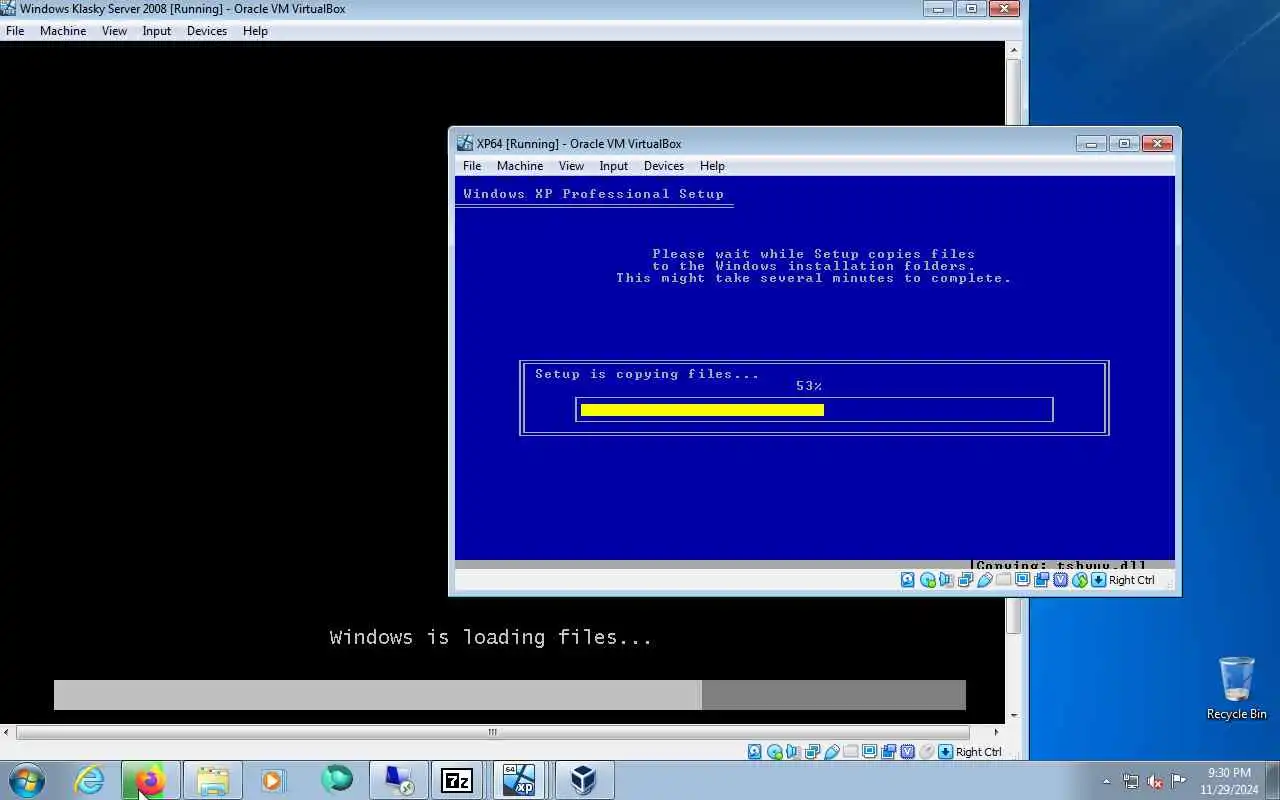The height and width of the screenshot is (800, 1280).
Task: Open Devices menu in Klasky Server window
Action: pyautogui.click(x=207, y=31)
